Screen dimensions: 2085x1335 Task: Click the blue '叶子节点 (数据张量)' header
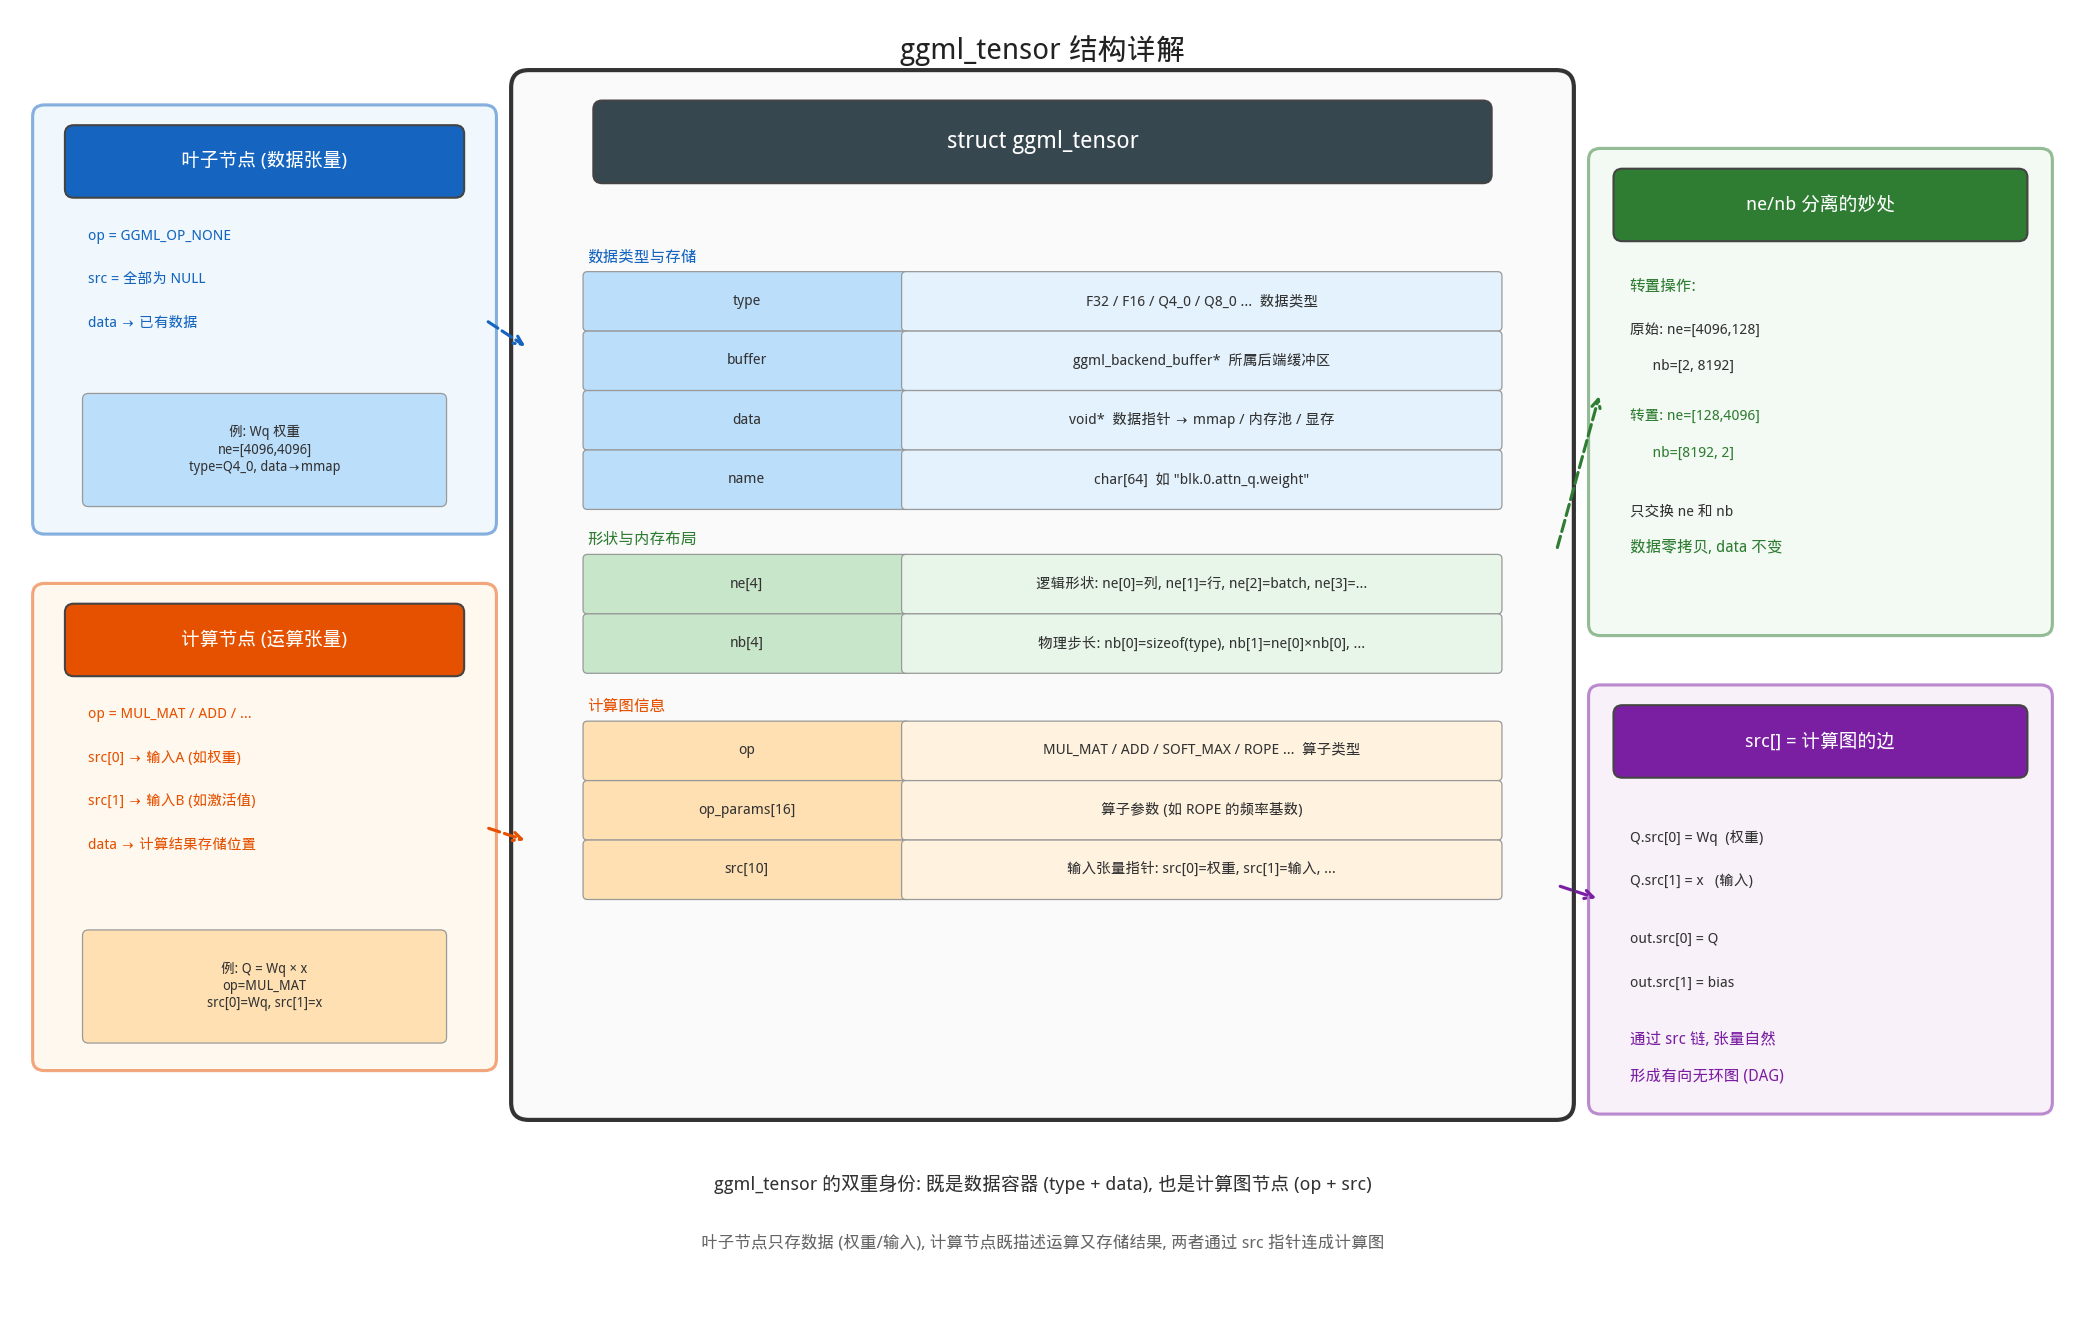click(264, 161)
